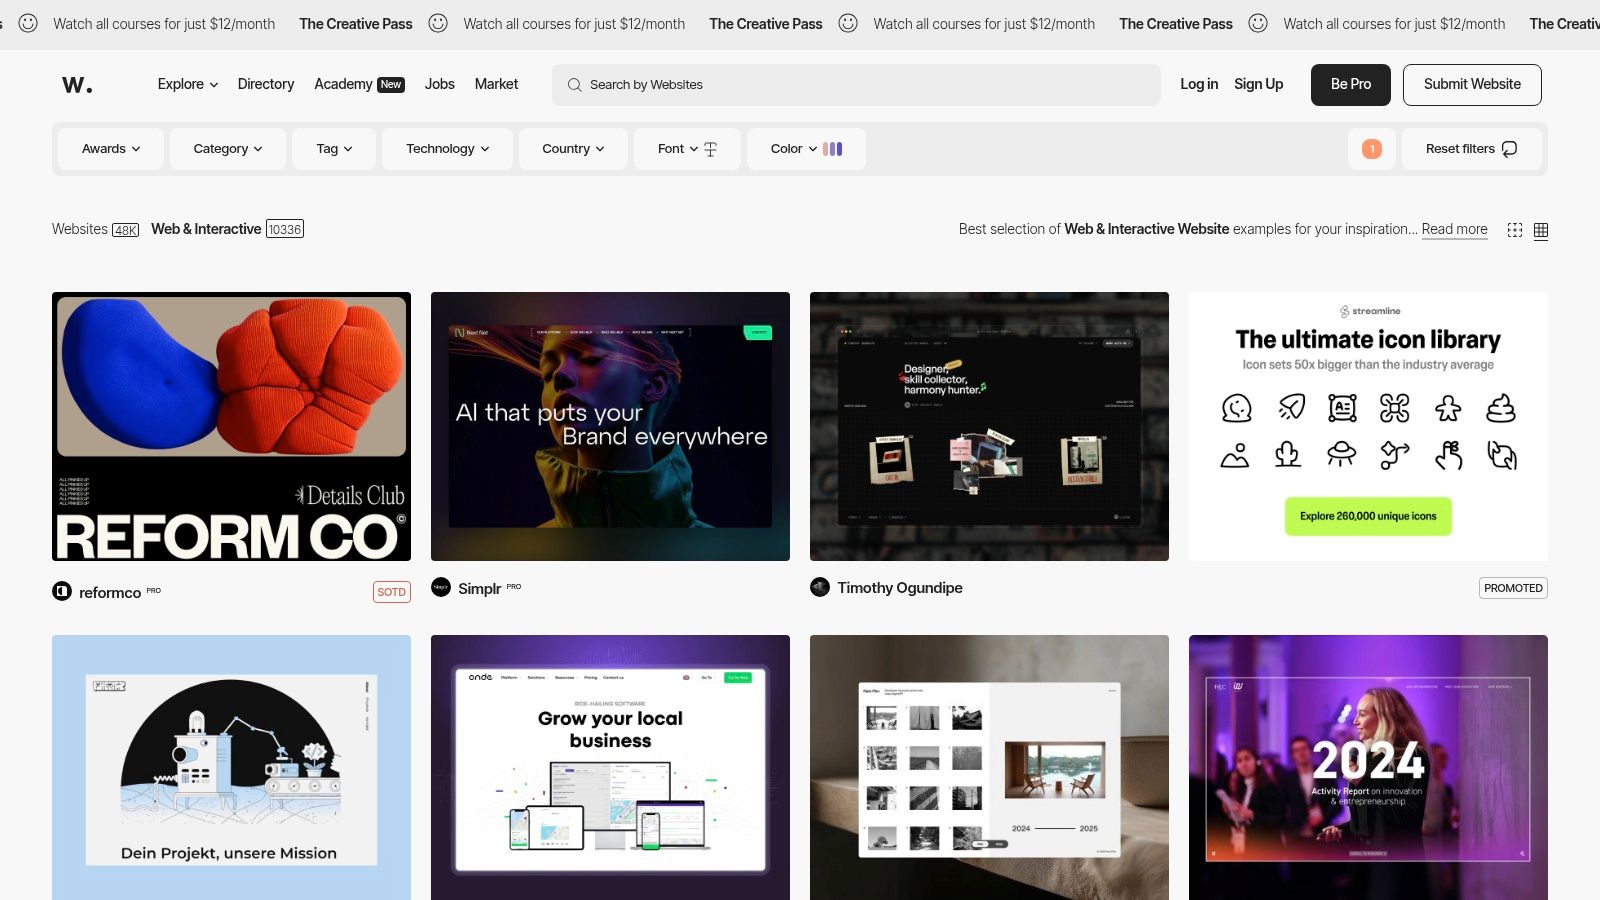Screen dimensions: 1600x900
Task: Click the orange active filter count badge
Action: [1372, 149]
